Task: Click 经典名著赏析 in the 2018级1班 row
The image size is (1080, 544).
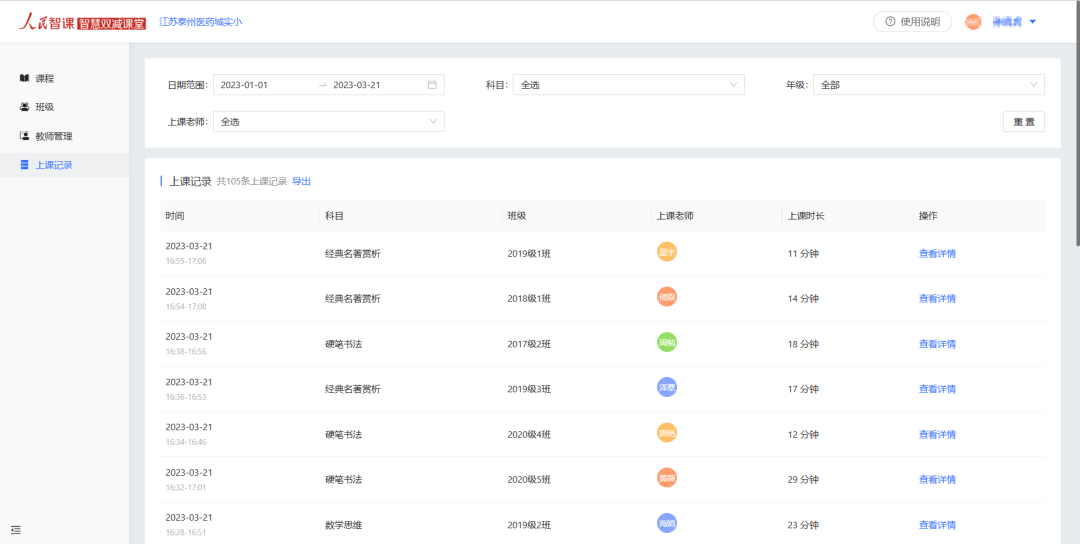Action: point(353,298)
